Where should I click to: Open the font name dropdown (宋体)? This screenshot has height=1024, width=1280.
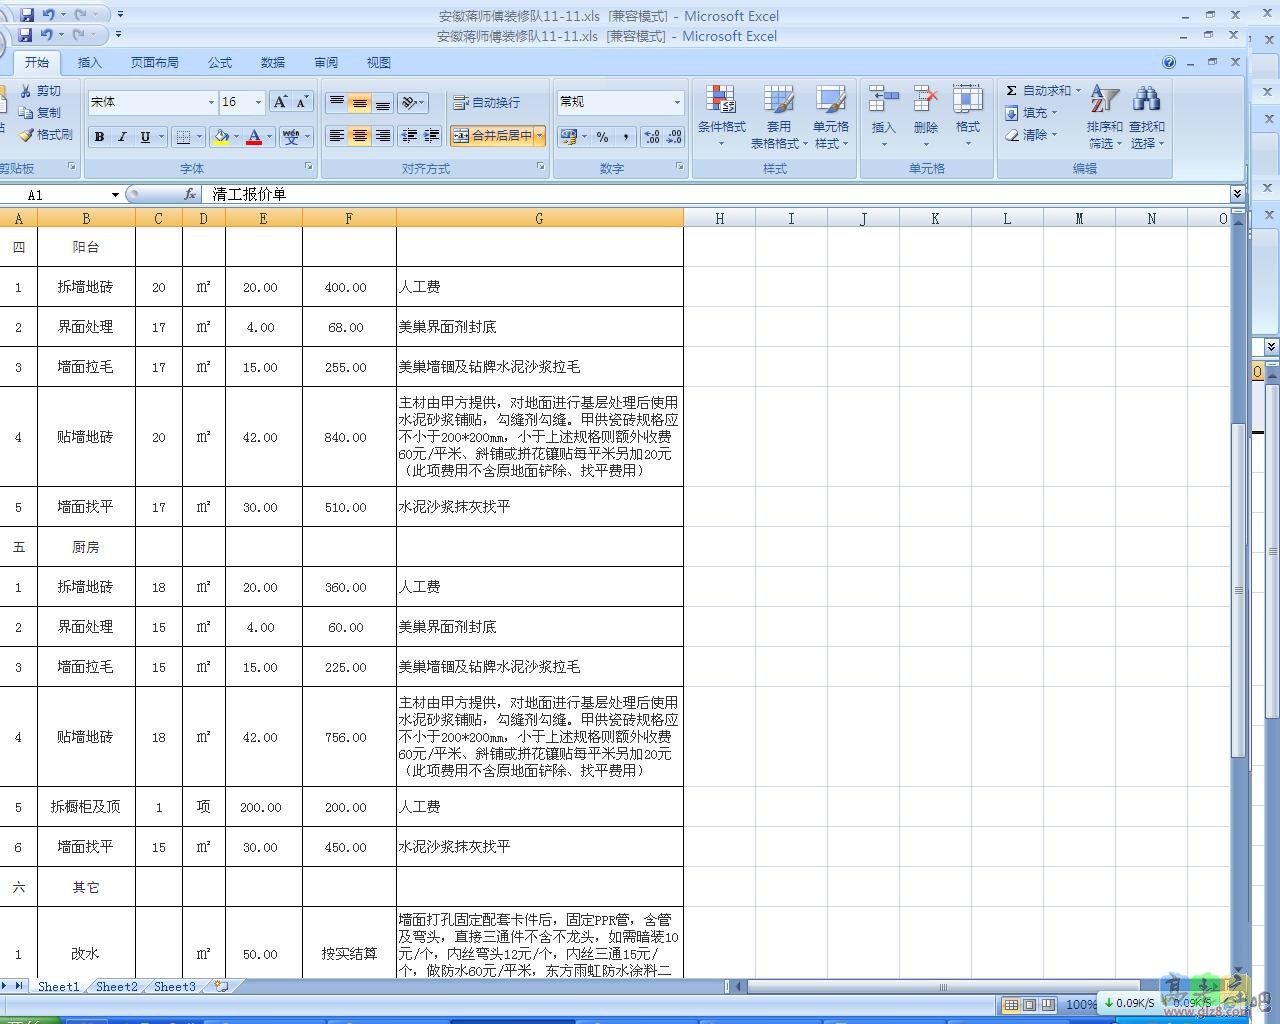211,102
